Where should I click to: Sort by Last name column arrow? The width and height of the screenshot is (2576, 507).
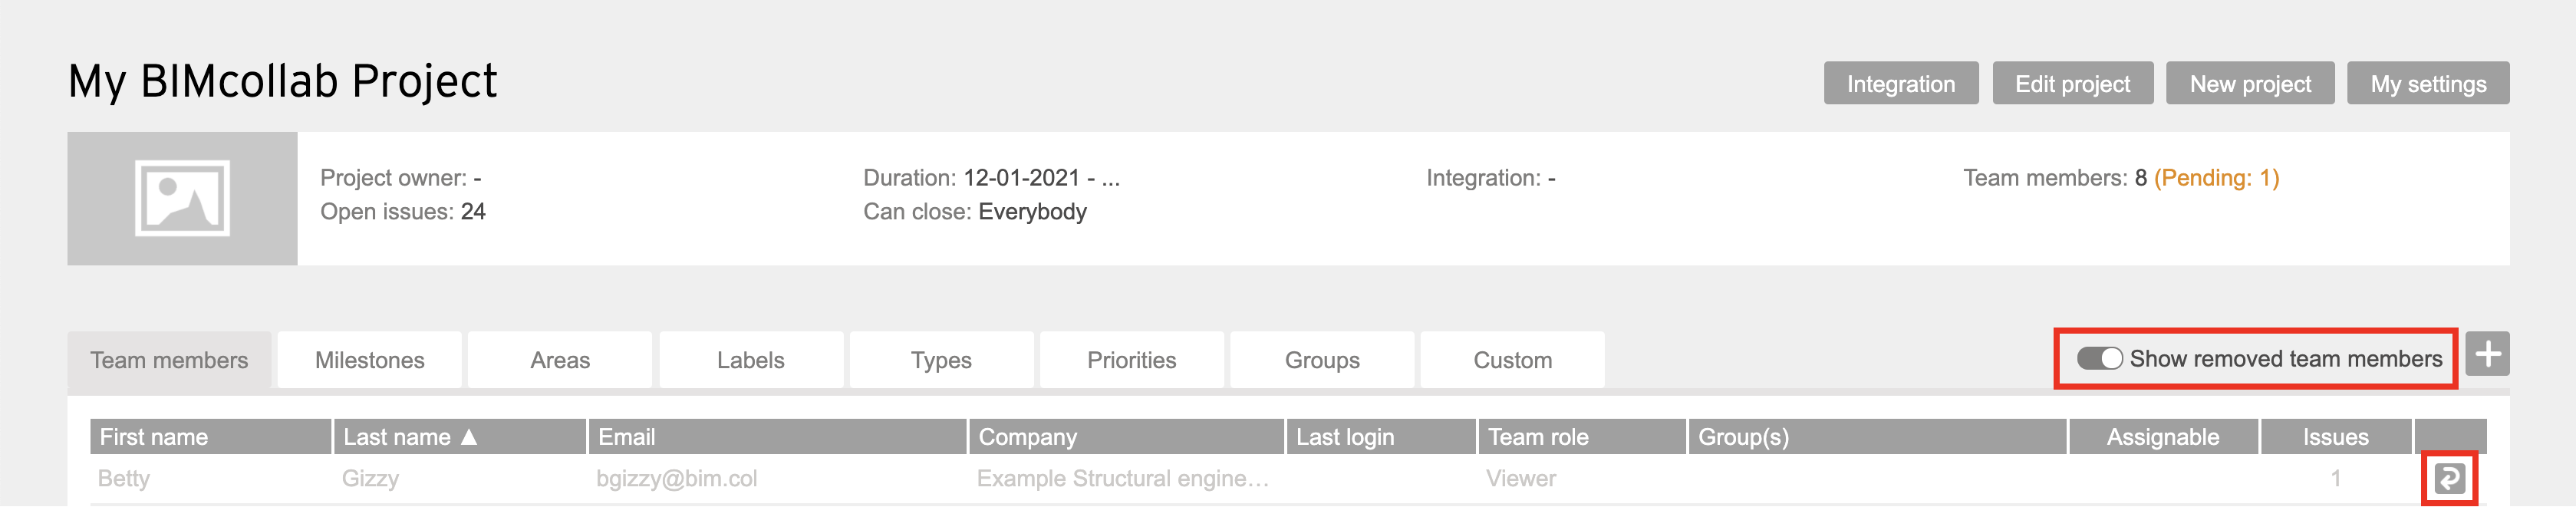469,437
